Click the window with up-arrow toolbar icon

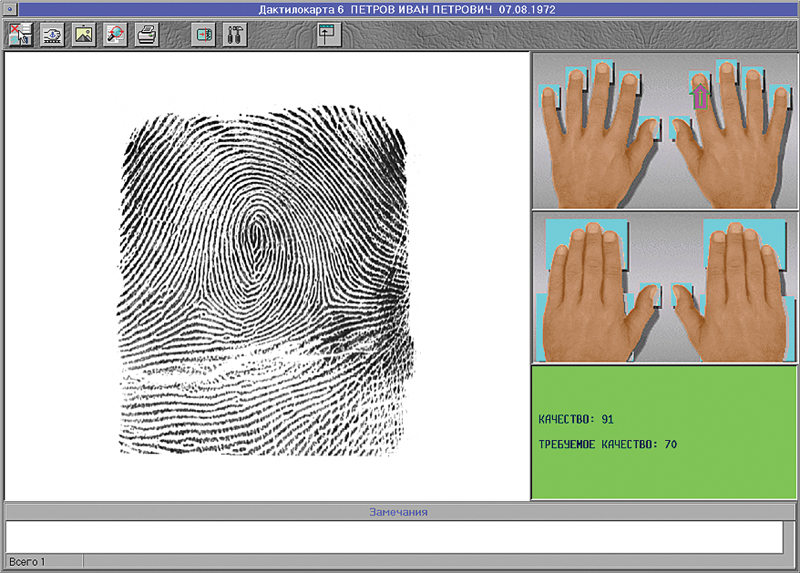coord(329,35)
